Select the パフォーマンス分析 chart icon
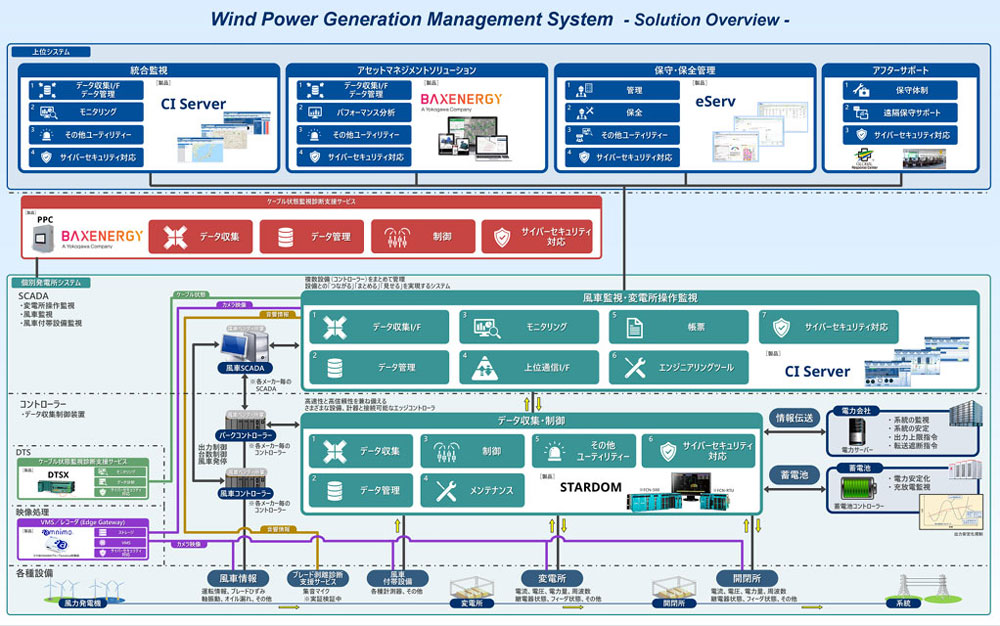Screen dimensions: 1000x626 pos(315,112)
